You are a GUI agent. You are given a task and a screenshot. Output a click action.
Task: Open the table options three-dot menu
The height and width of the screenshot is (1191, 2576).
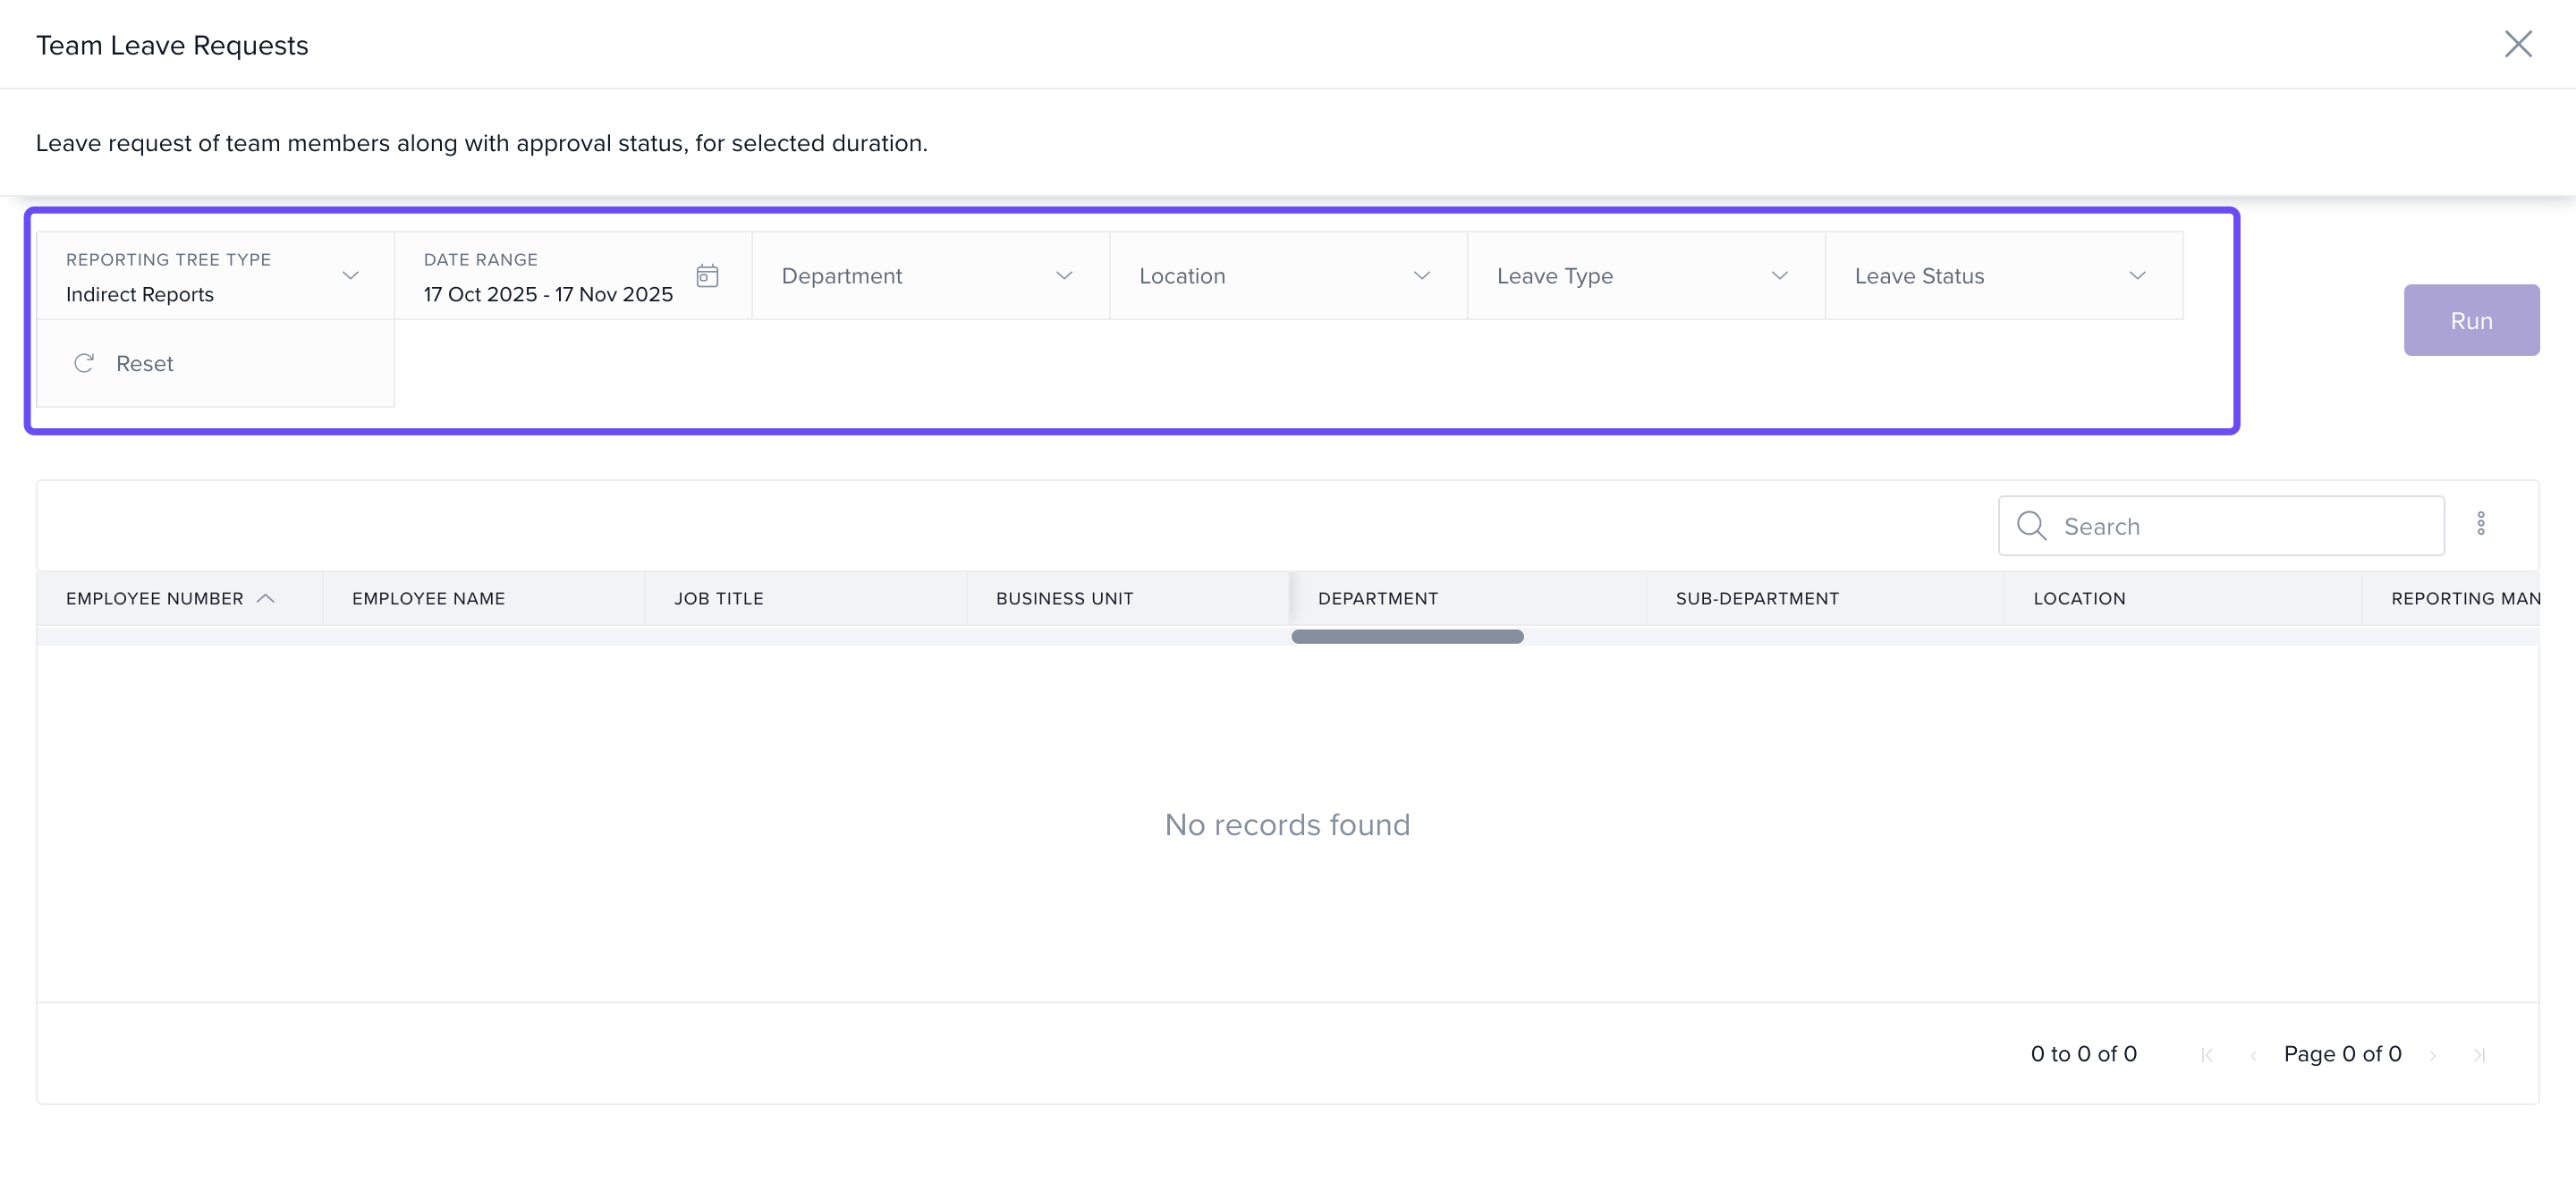(x=2481, y=524)
